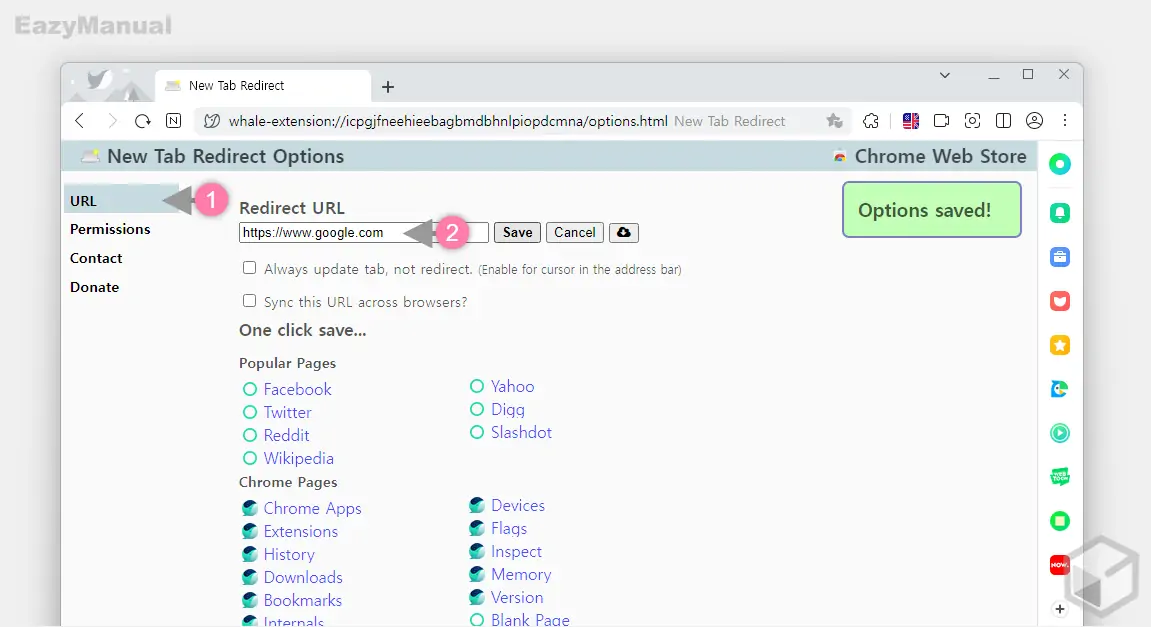Expand the tab search chevron dropdown
This screenshot has height=627, width=1151.
945,75
